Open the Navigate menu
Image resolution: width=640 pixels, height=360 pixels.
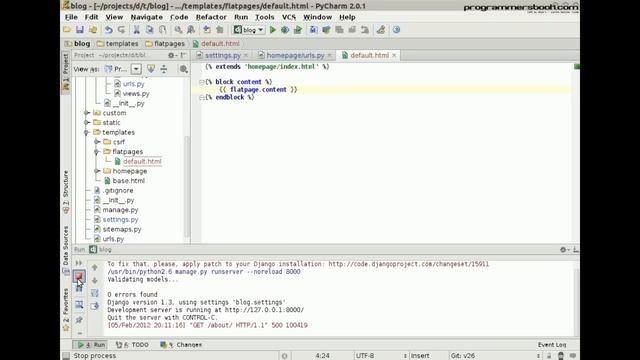[x=147, y=17]
